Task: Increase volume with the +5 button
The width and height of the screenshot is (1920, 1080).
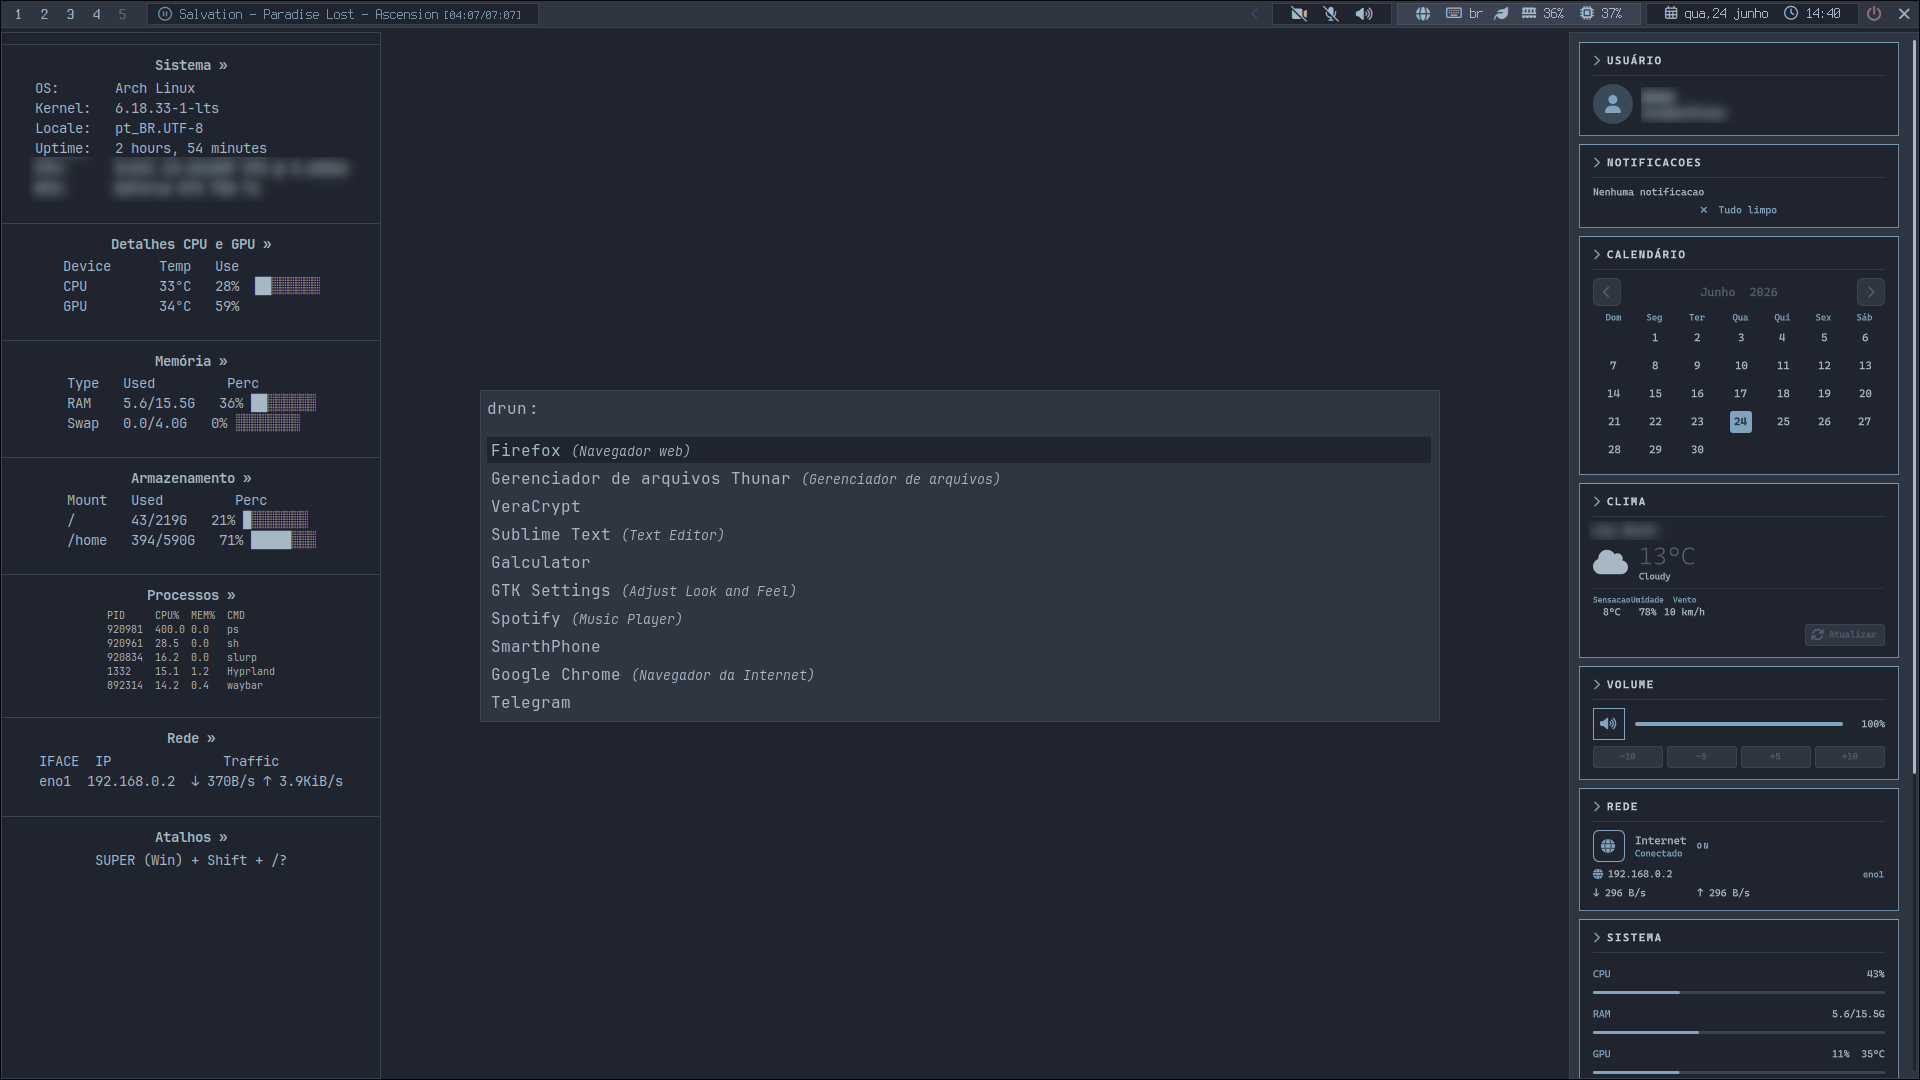Action: tap(1776, 757)
